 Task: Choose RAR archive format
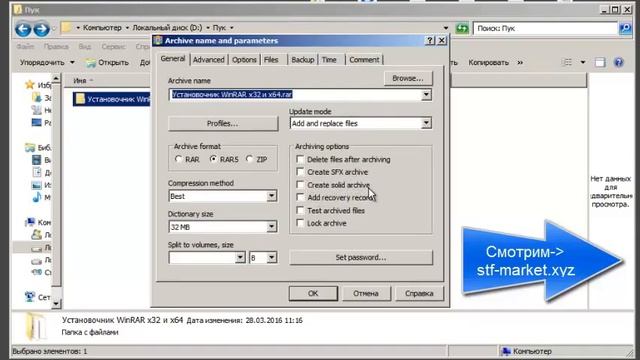click(178, 159)
